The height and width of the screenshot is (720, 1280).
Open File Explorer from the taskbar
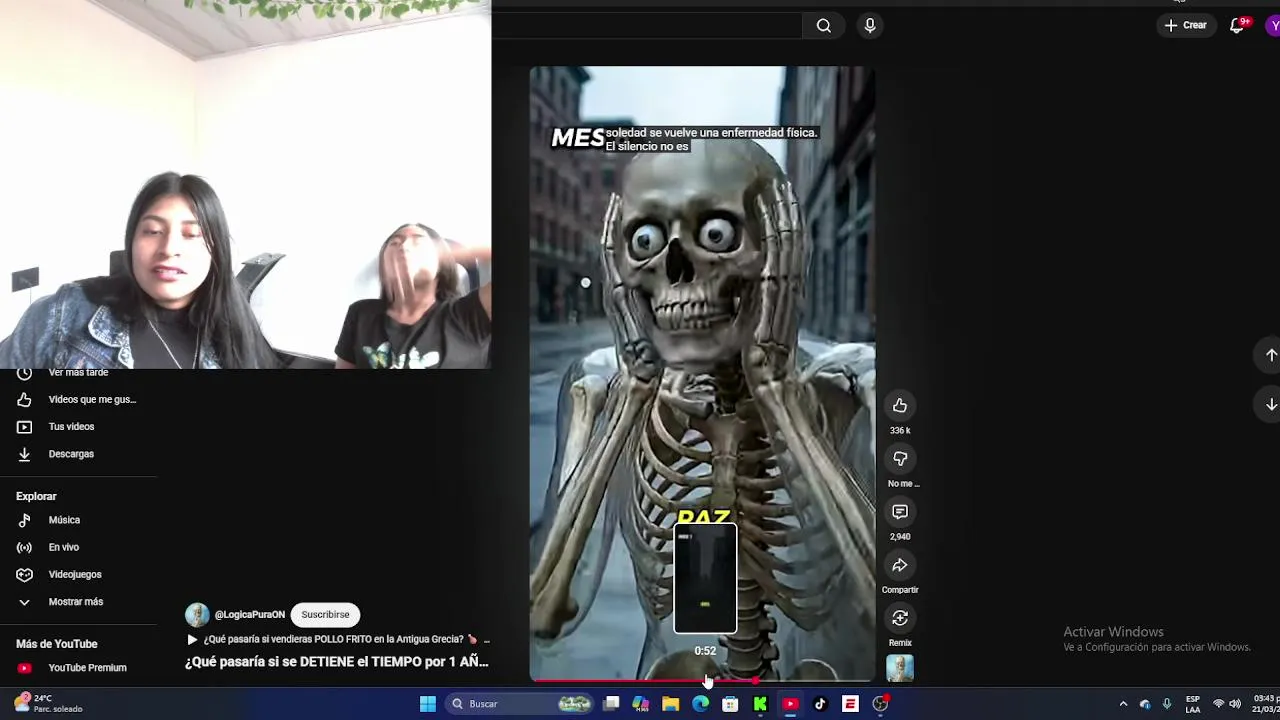point(671,704)
